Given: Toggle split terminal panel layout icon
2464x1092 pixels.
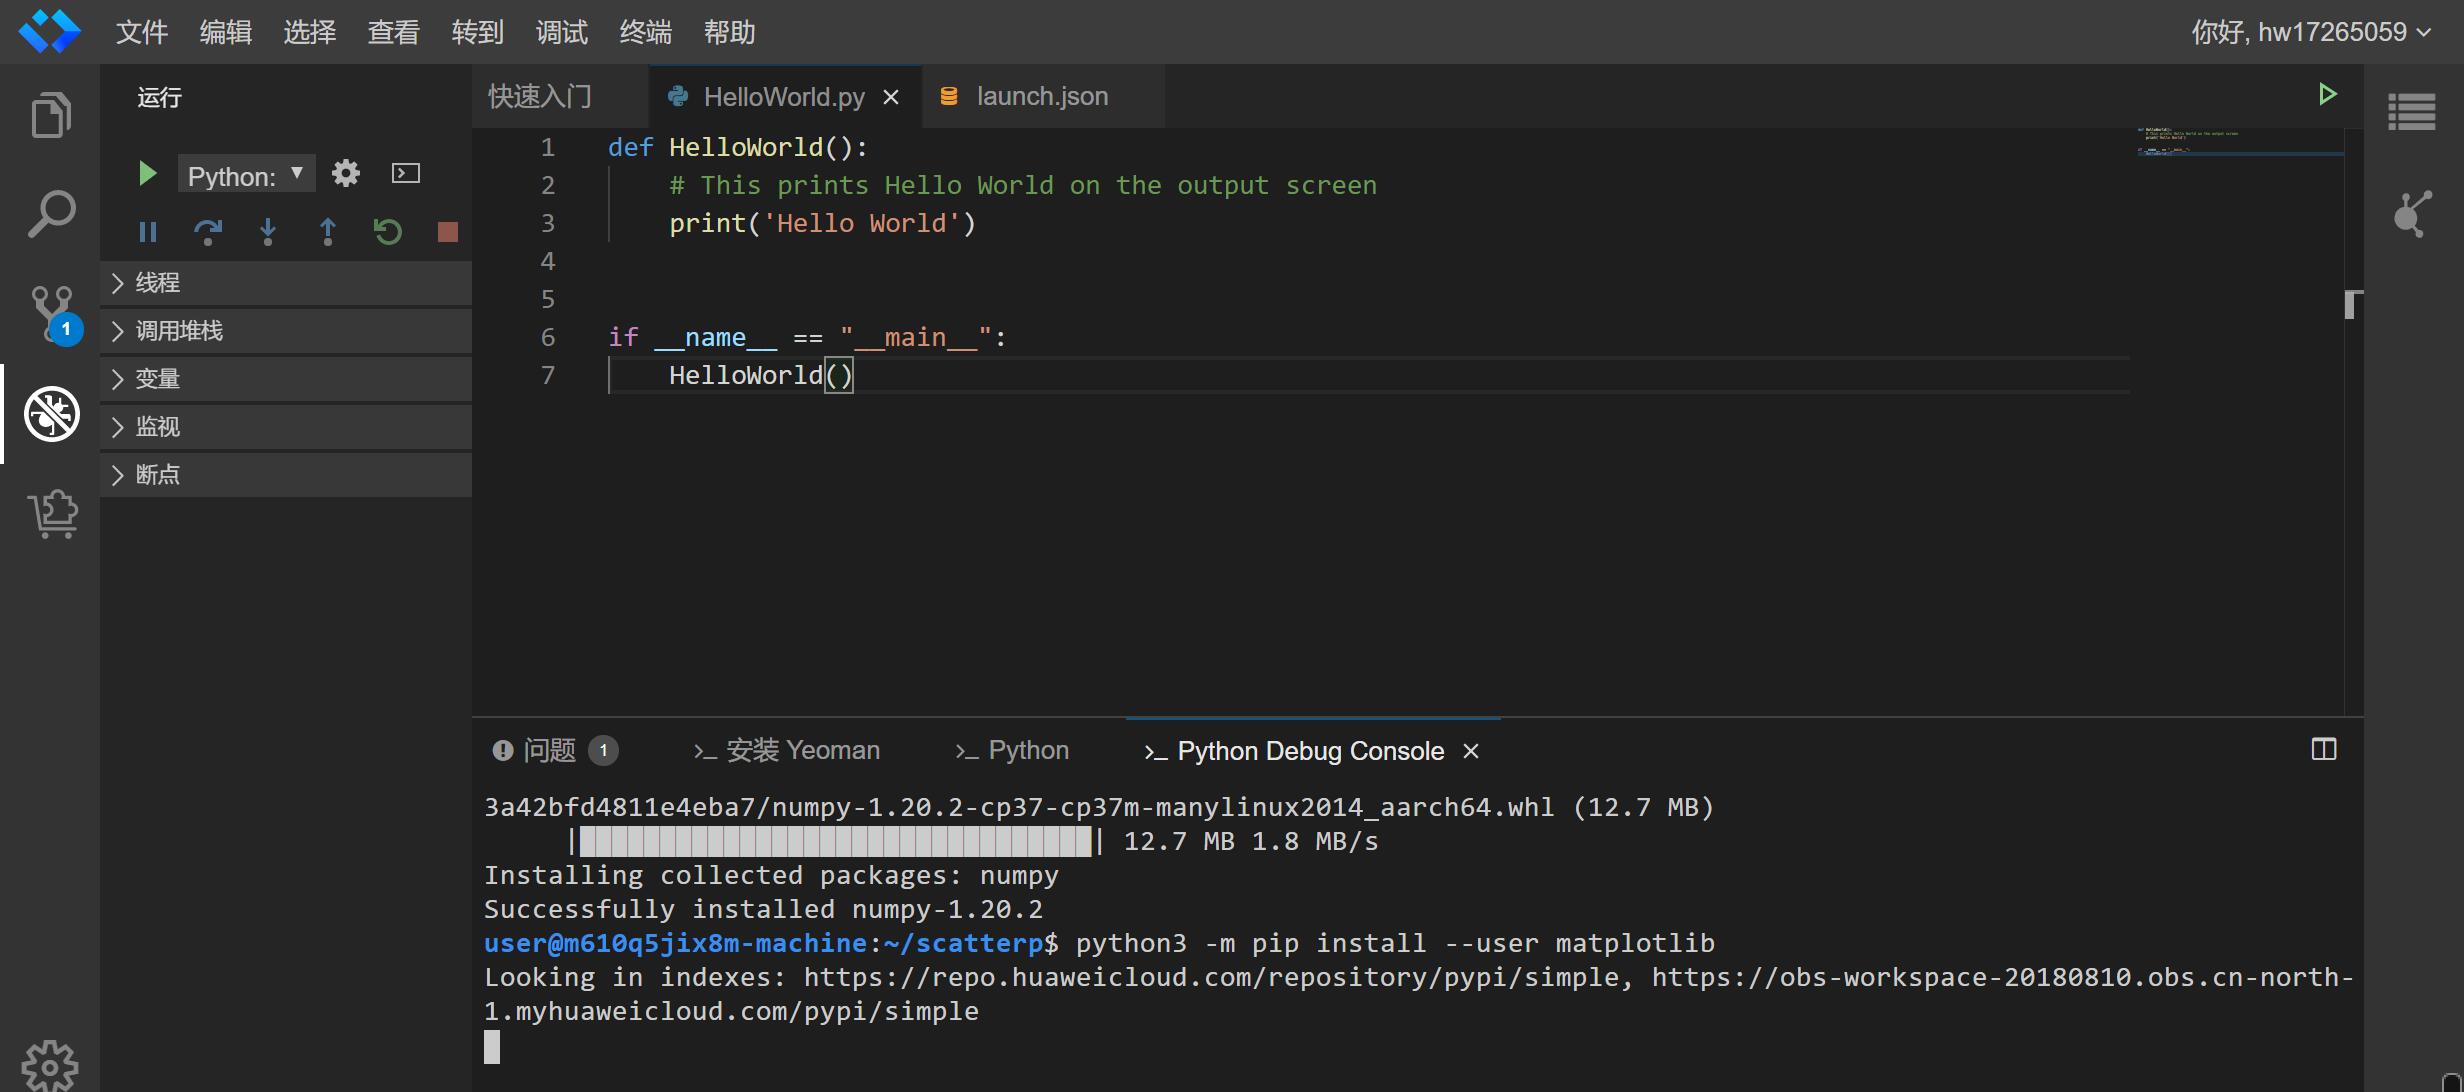Looking at the screenshot, I should pyautogui.click(x=2323, y=750).
